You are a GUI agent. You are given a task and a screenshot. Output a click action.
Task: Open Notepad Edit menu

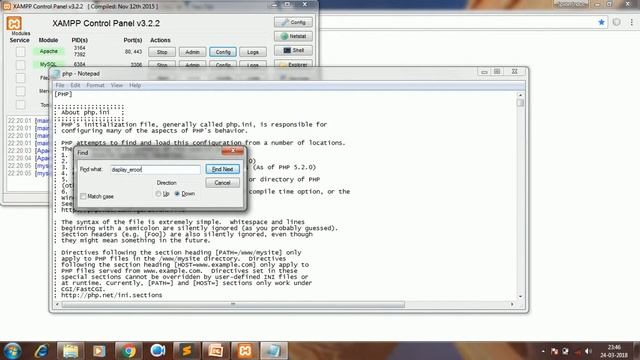click(x=75, y=85)
